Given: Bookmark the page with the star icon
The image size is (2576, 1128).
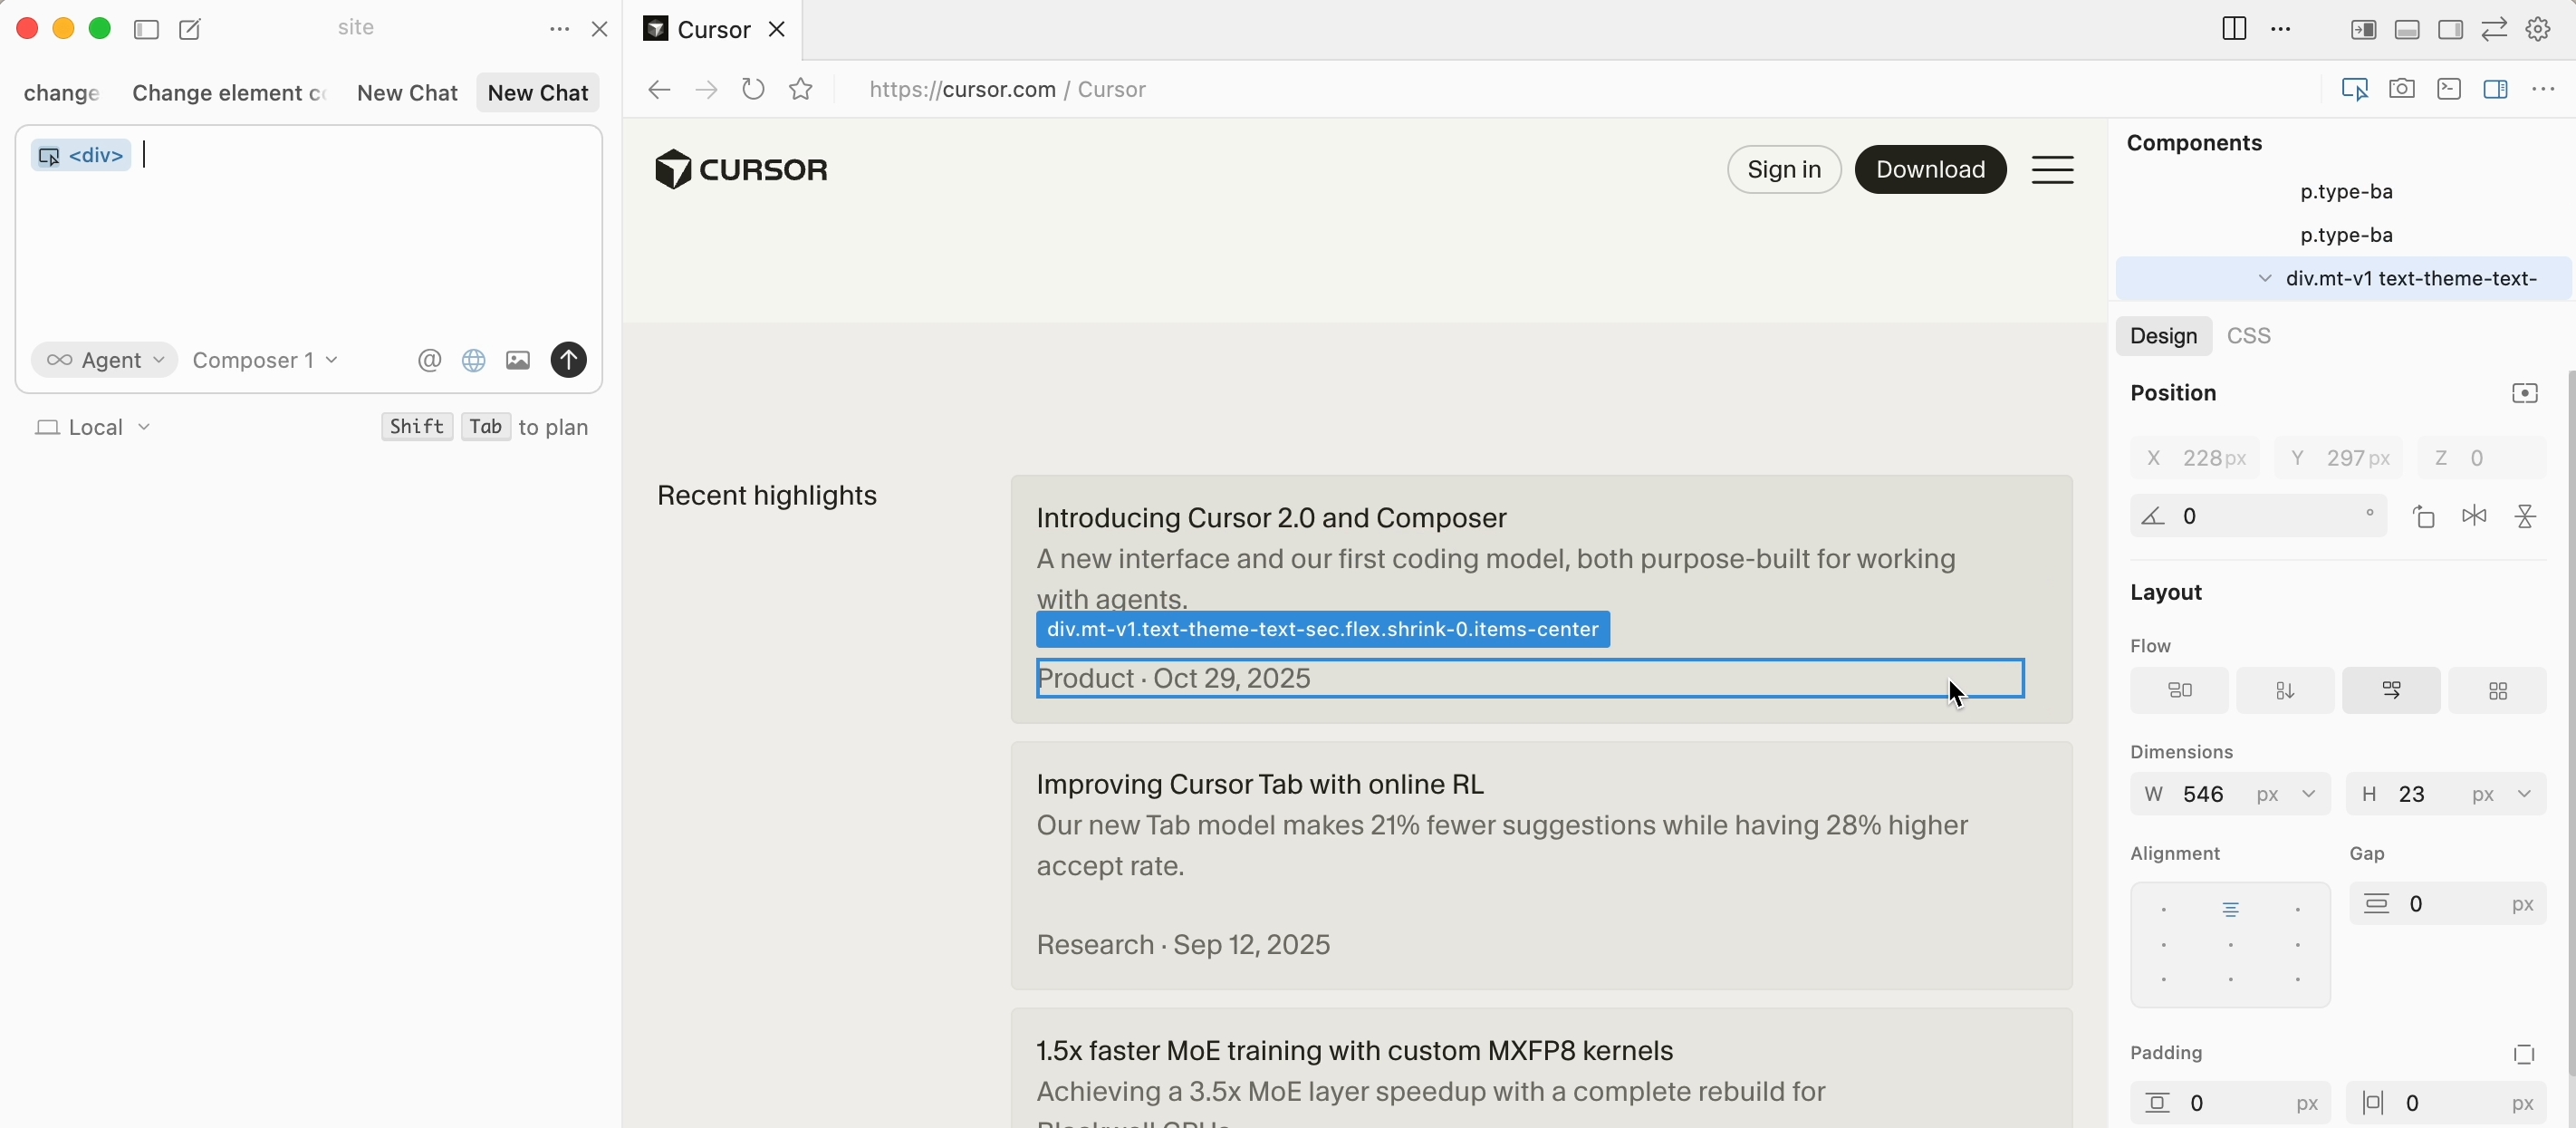Looking at the screenshot, I should (x=801, y=90).
